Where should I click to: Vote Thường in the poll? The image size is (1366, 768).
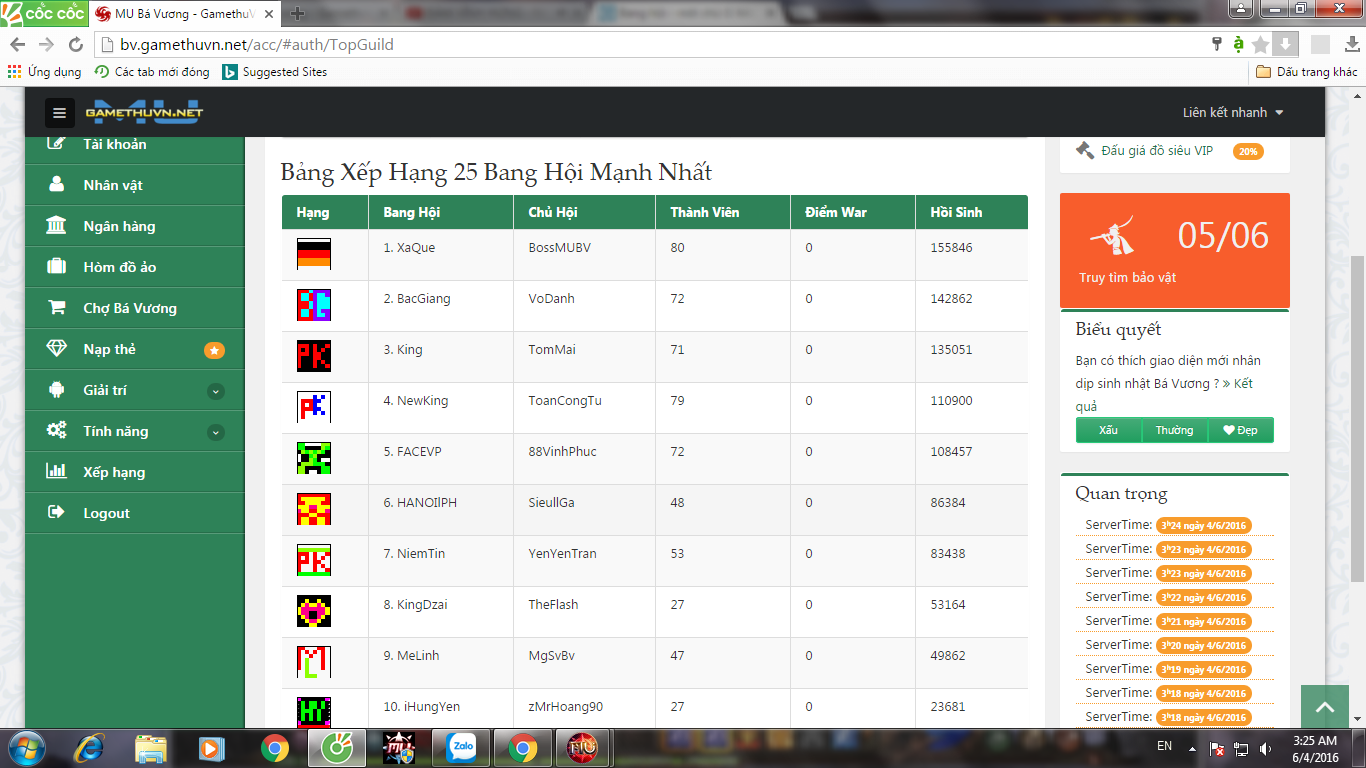pyautogui.click(x=1174, y=430)
